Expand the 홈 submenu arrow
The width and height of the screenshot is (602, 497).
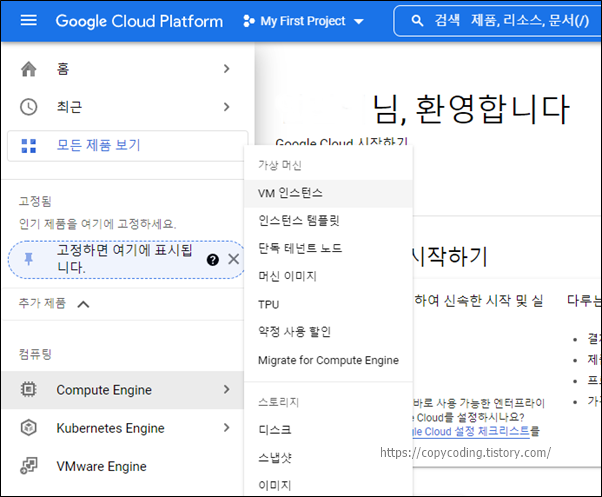pos(227,69)
